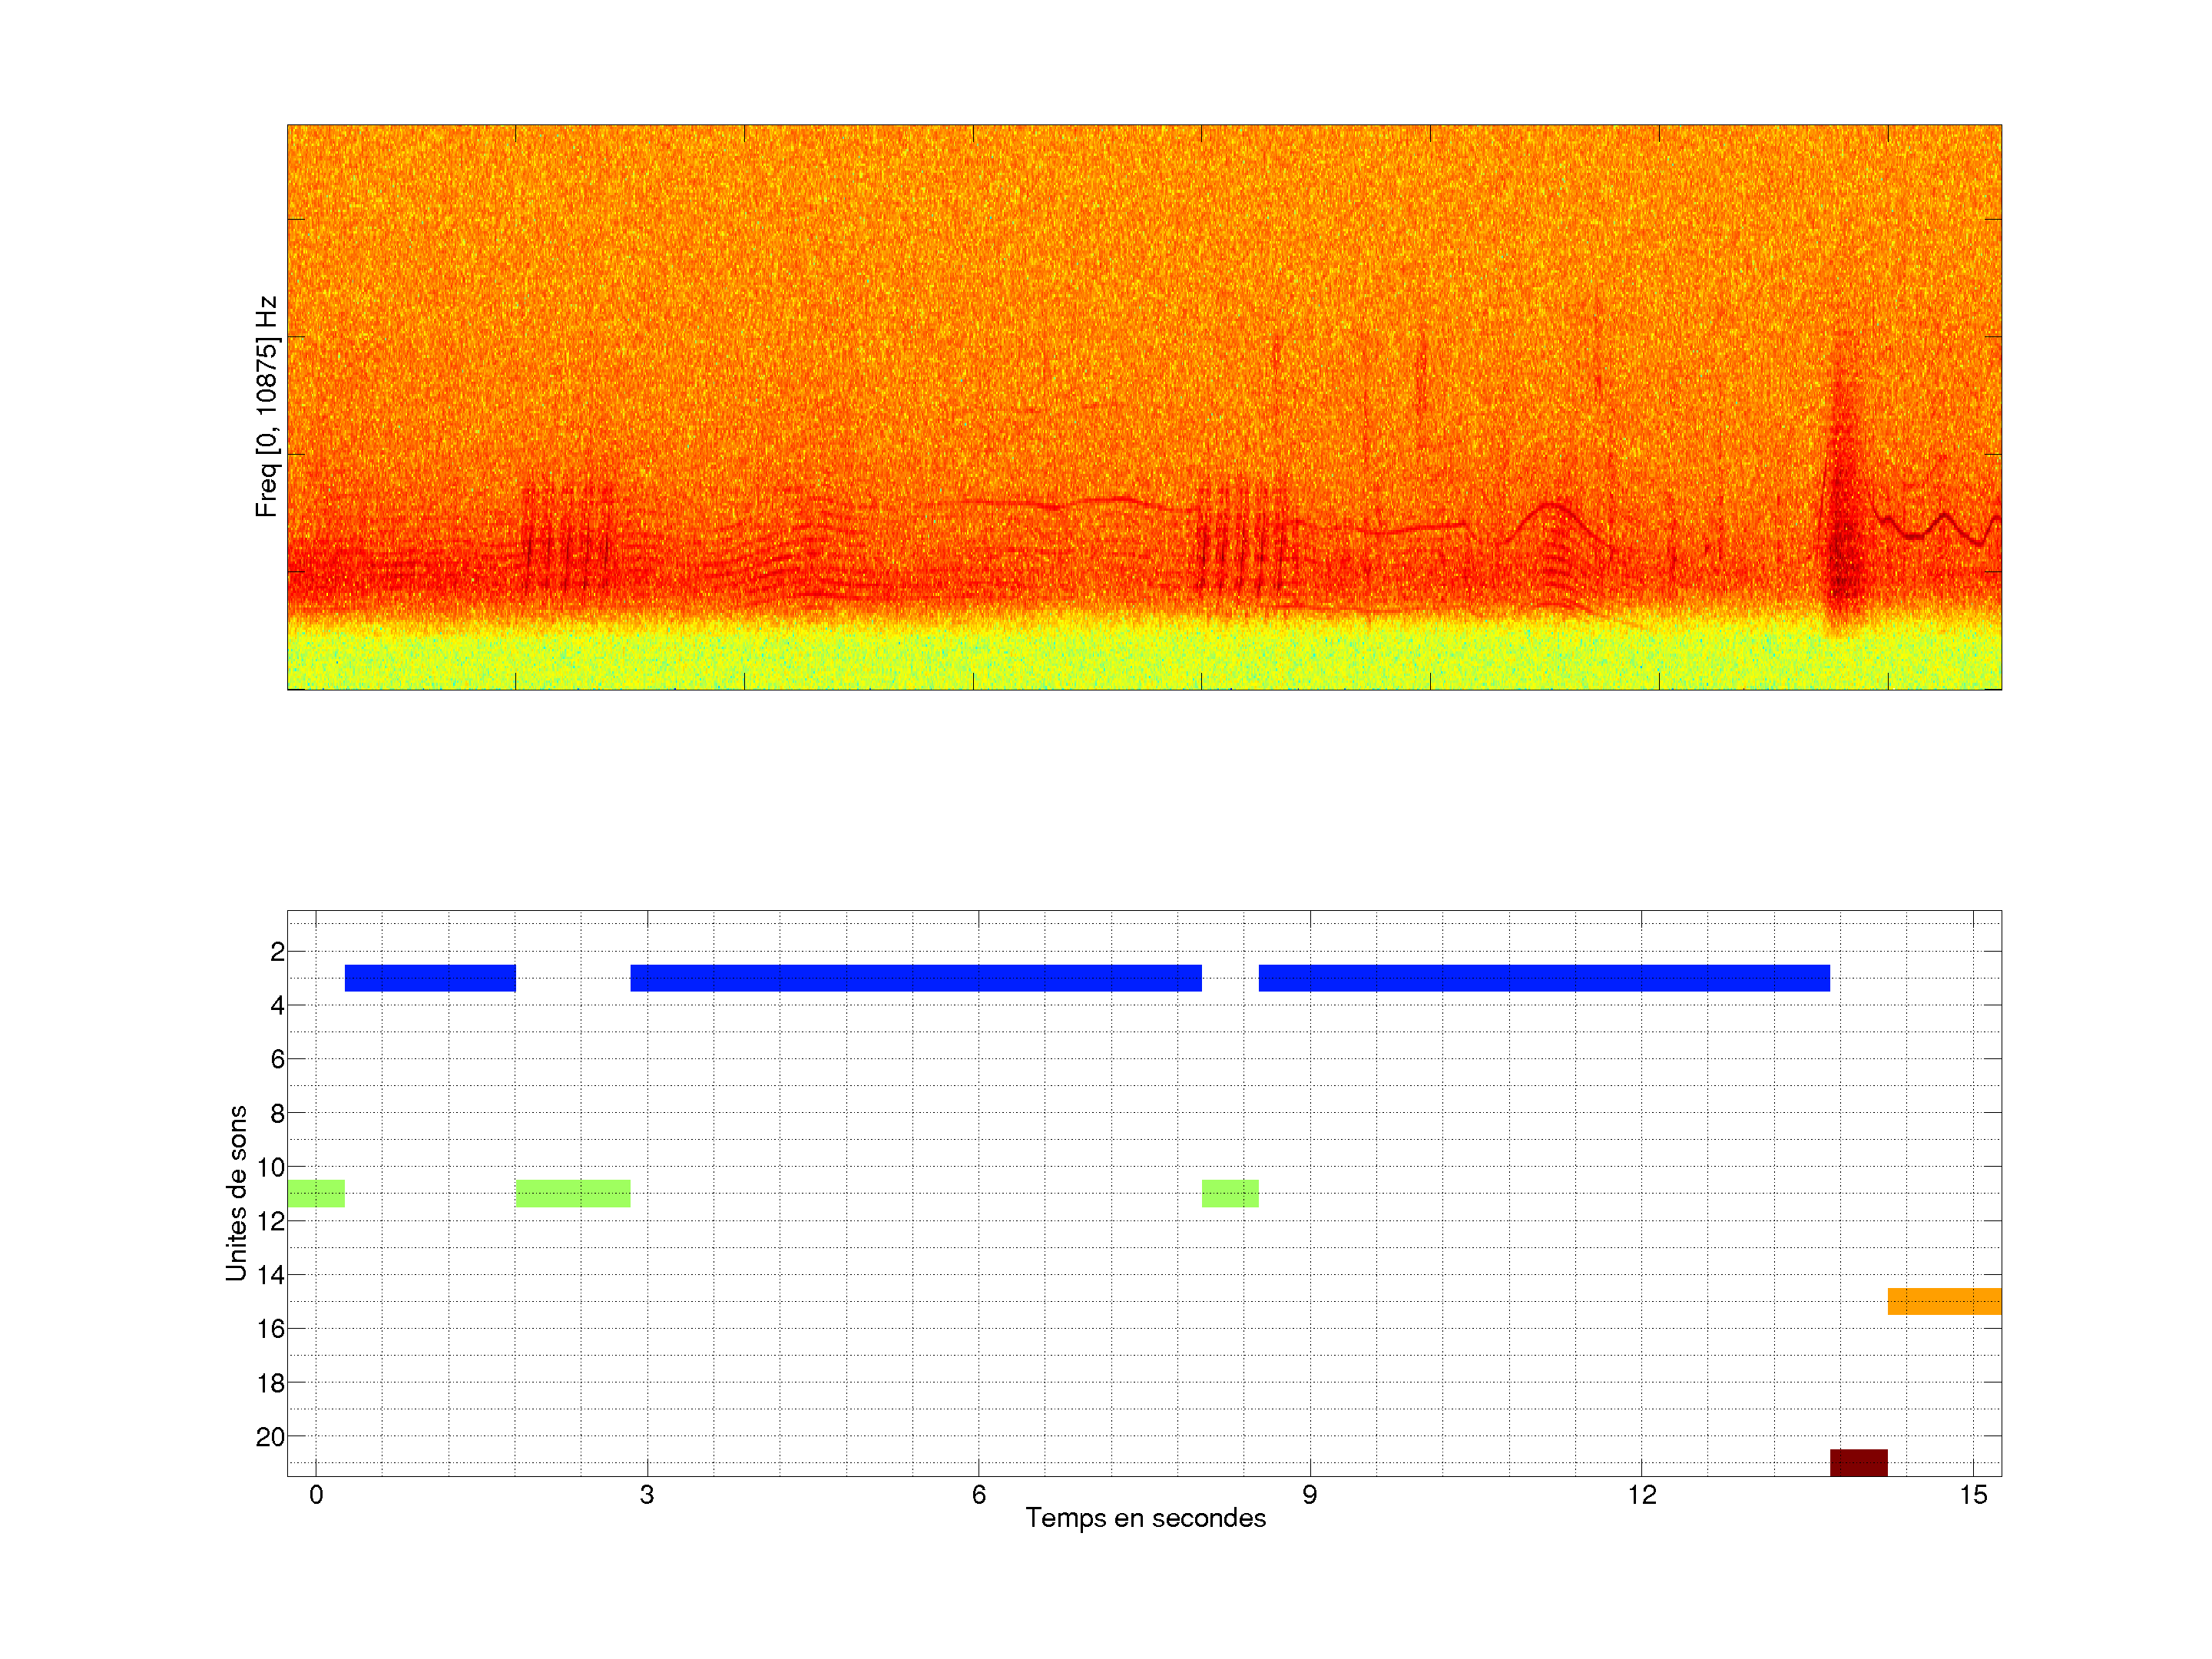Select the green bar between first two blue bars
This screenshot has height=1659, width=2212.
click(x=572, y=1193)
